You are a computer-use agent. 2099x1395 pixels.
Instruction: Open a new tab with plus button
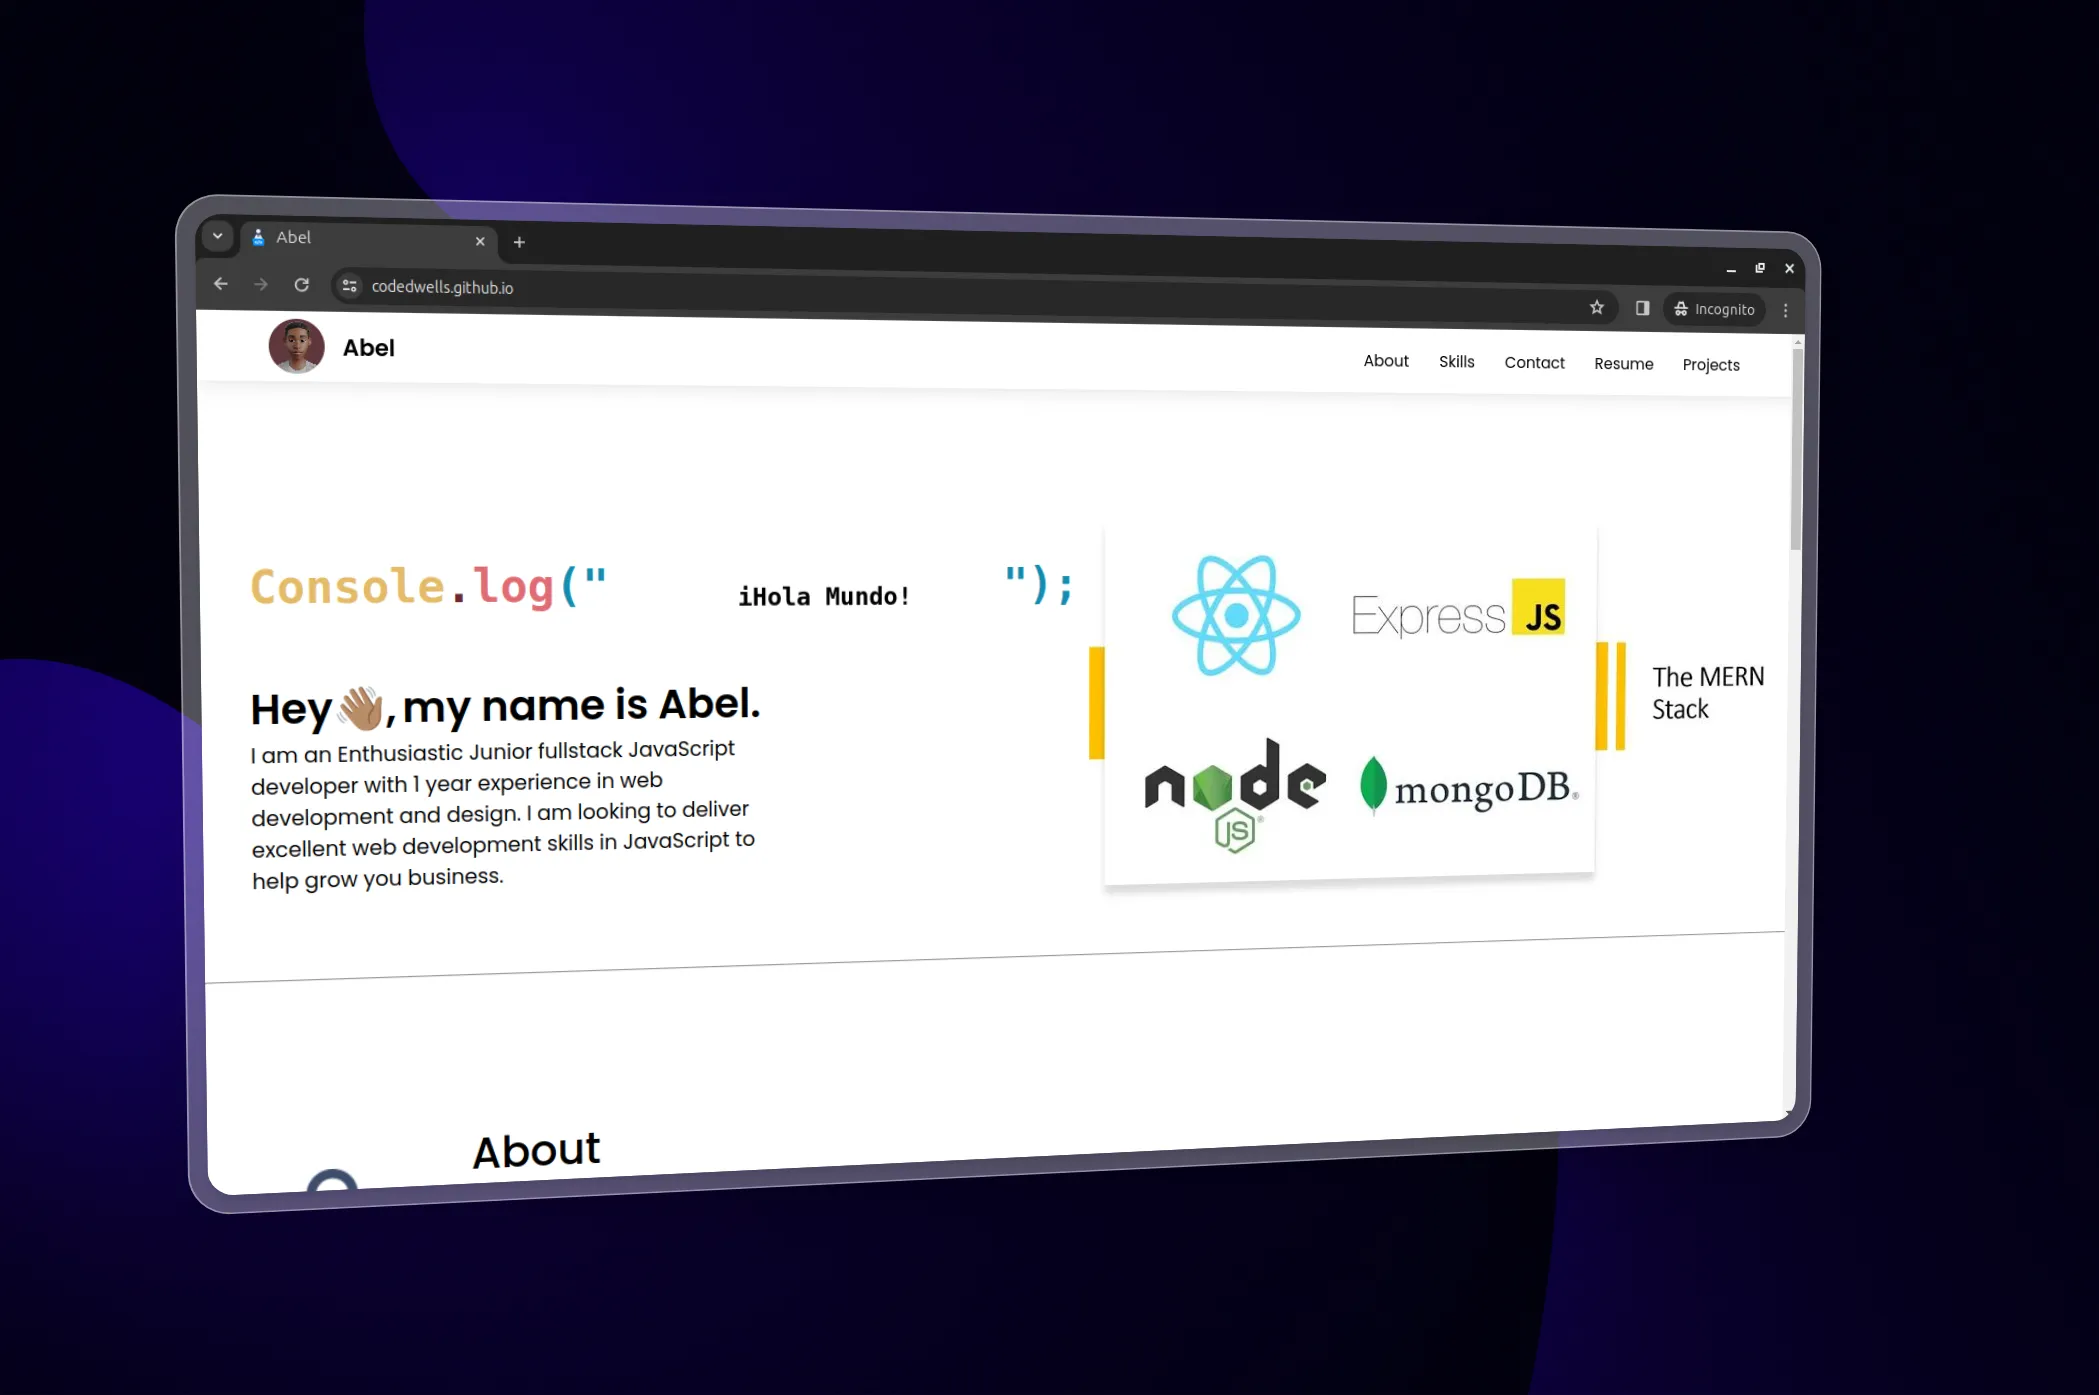coord(519,242)
